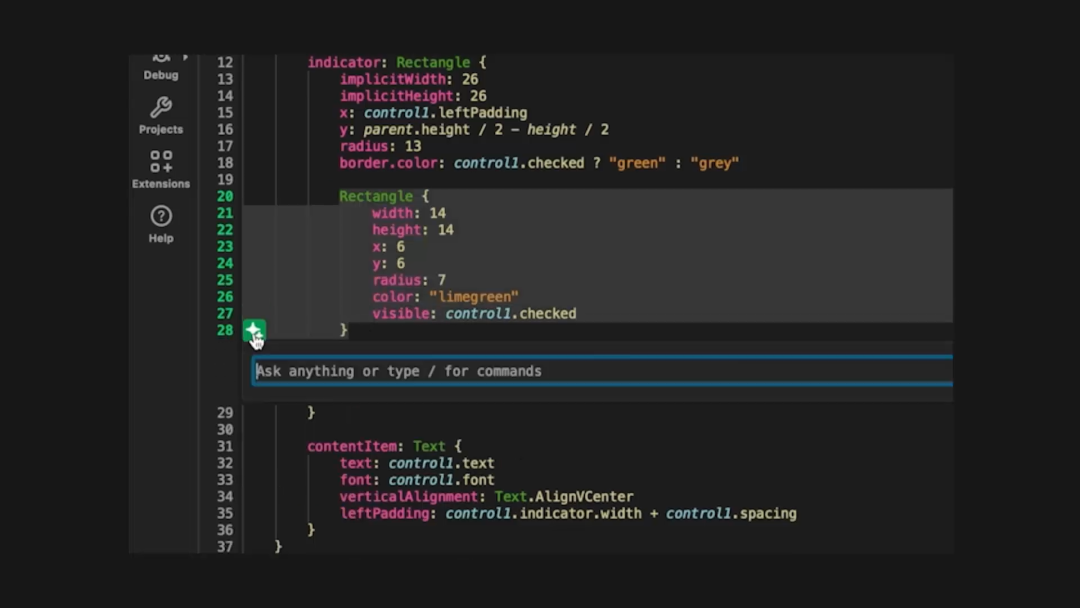Image resolution: width=1080 pixels, height=608 pixels.
Task: Click line number 37 in the gutter
Action: [x=225, y=547]
